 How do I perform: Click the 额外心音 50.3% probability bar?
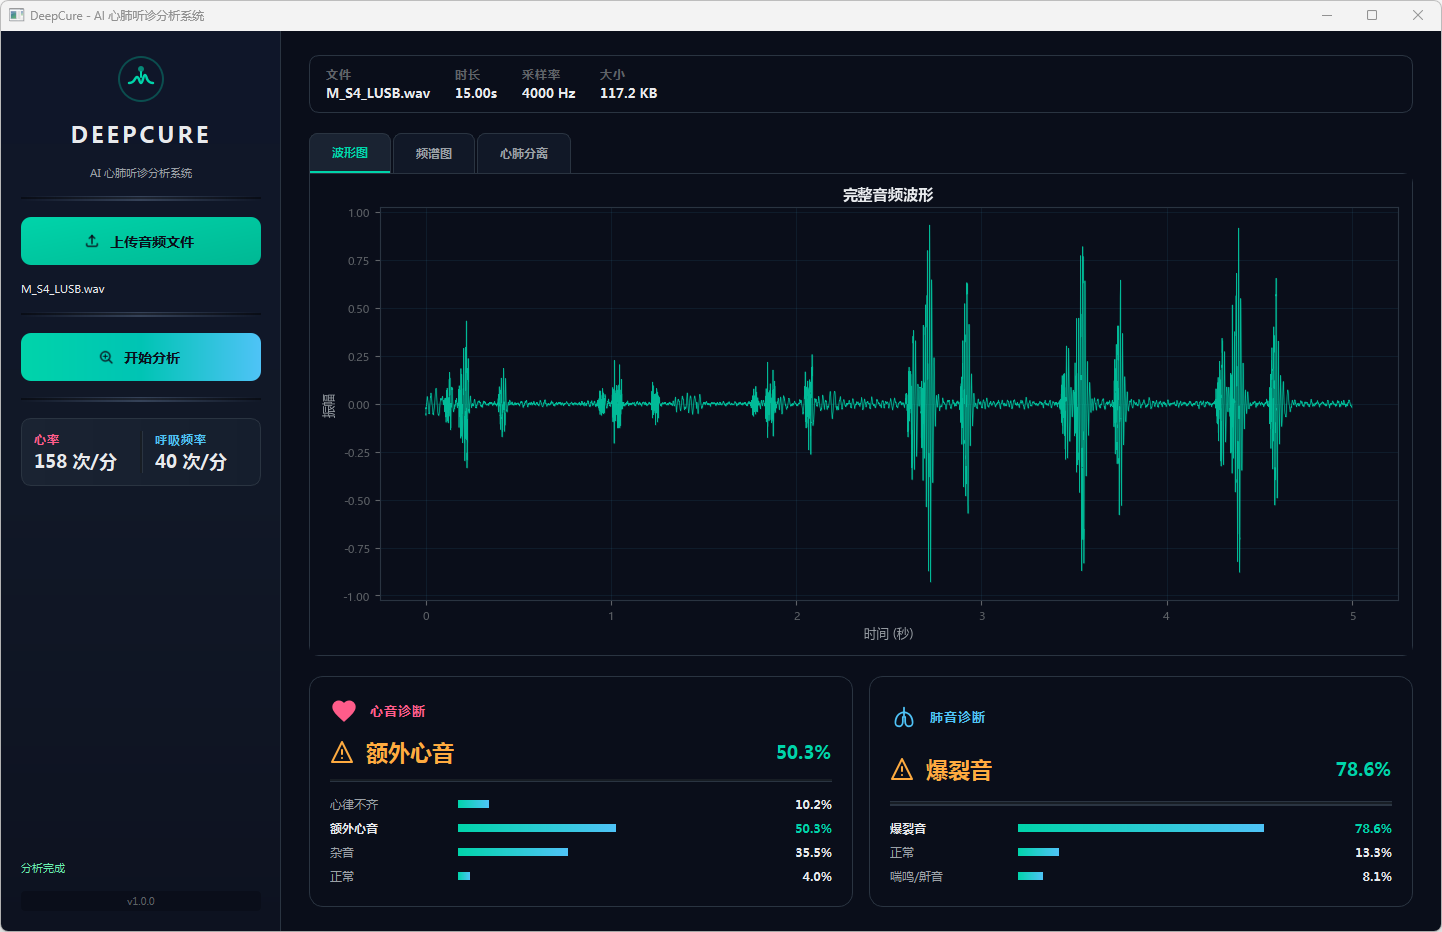537,828
